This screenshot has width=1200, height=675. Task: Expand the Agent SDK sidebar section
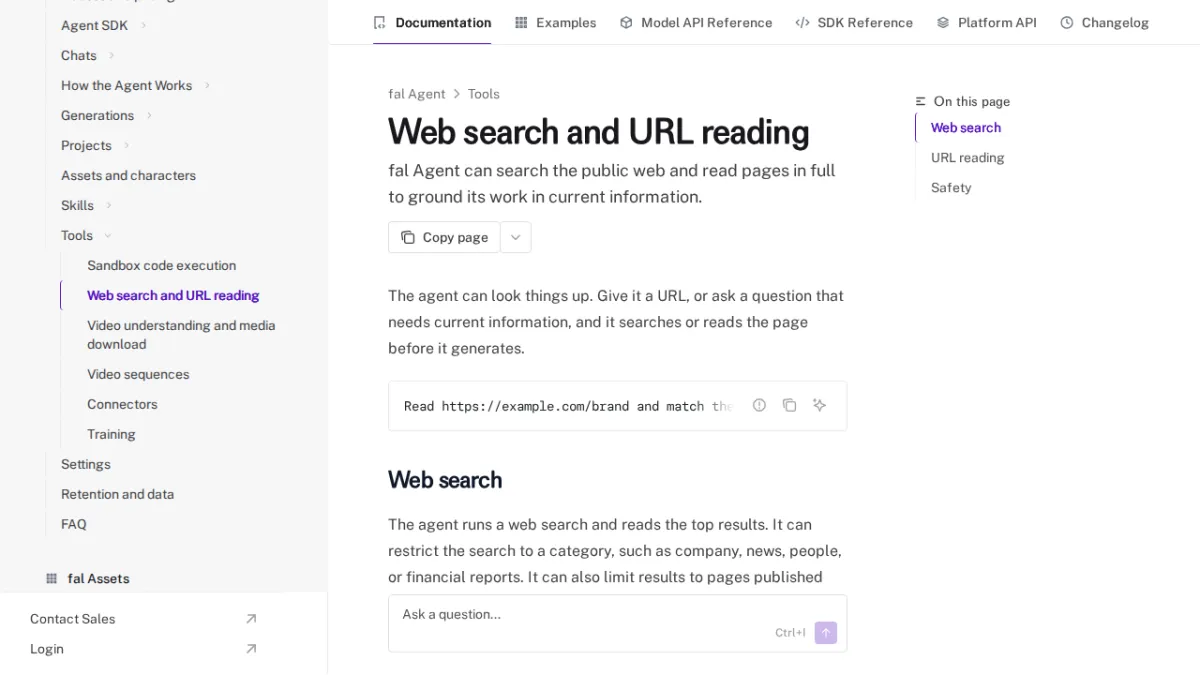point(143,25)
